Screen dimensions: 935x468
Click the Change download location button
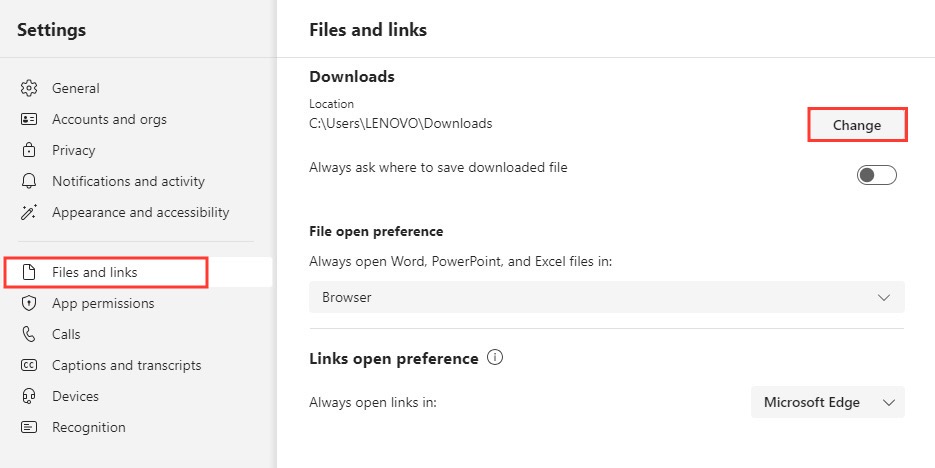tap(857, 125)
